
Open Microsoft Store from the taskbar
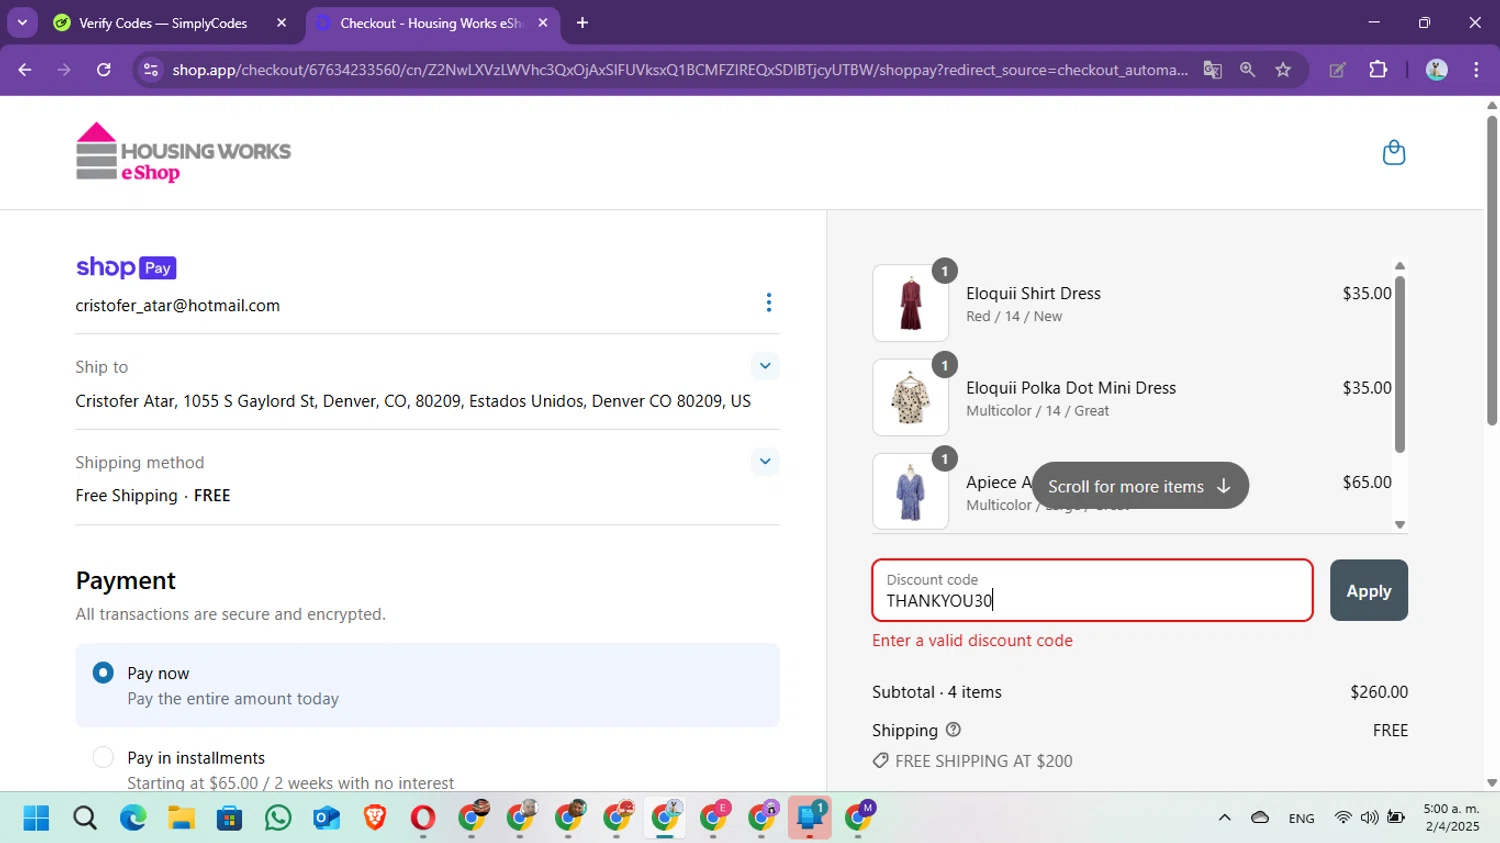(x=230, y=818)
